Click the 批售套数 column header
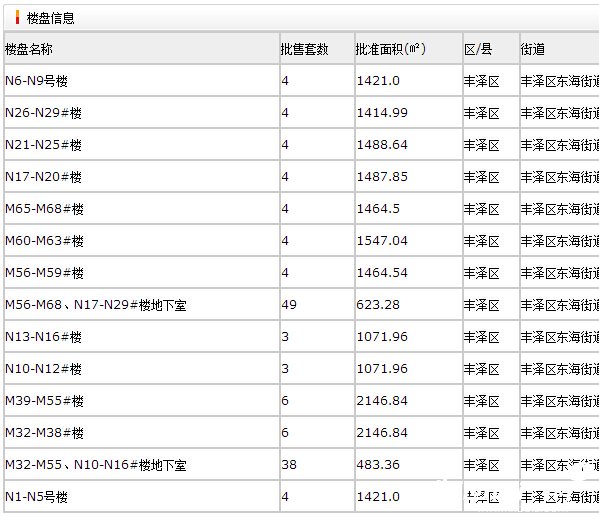 304,49
